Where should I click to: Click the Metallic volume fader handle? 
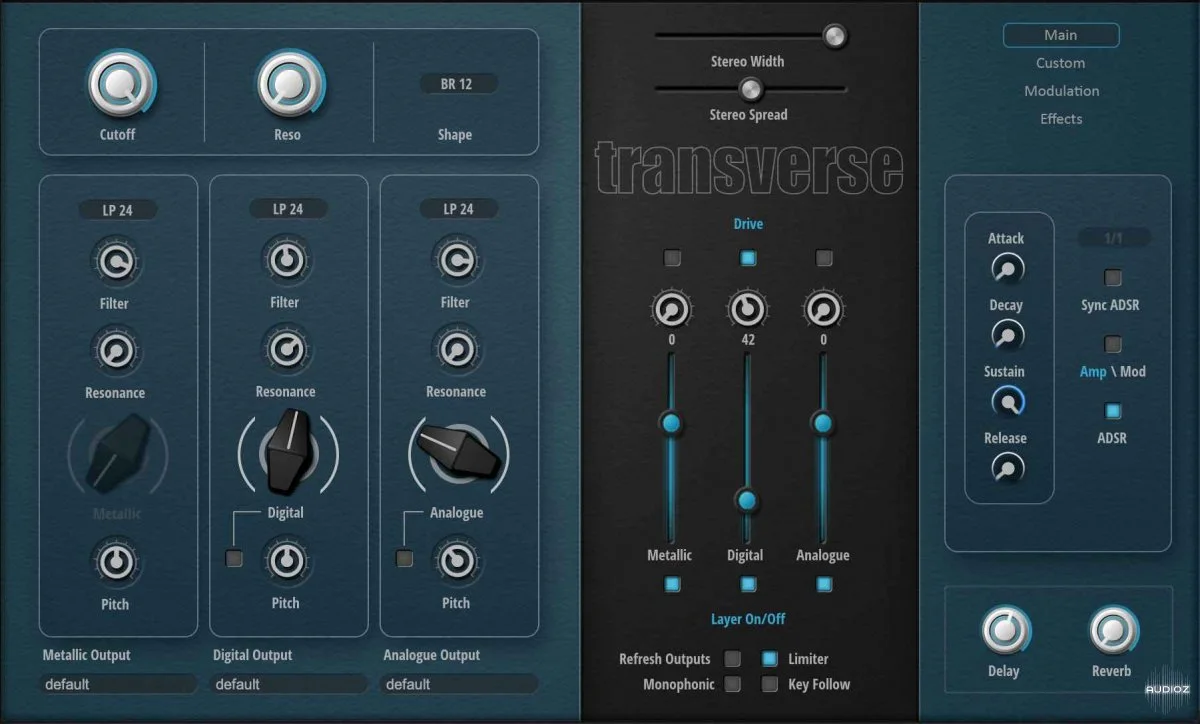[x=671, y=423]
